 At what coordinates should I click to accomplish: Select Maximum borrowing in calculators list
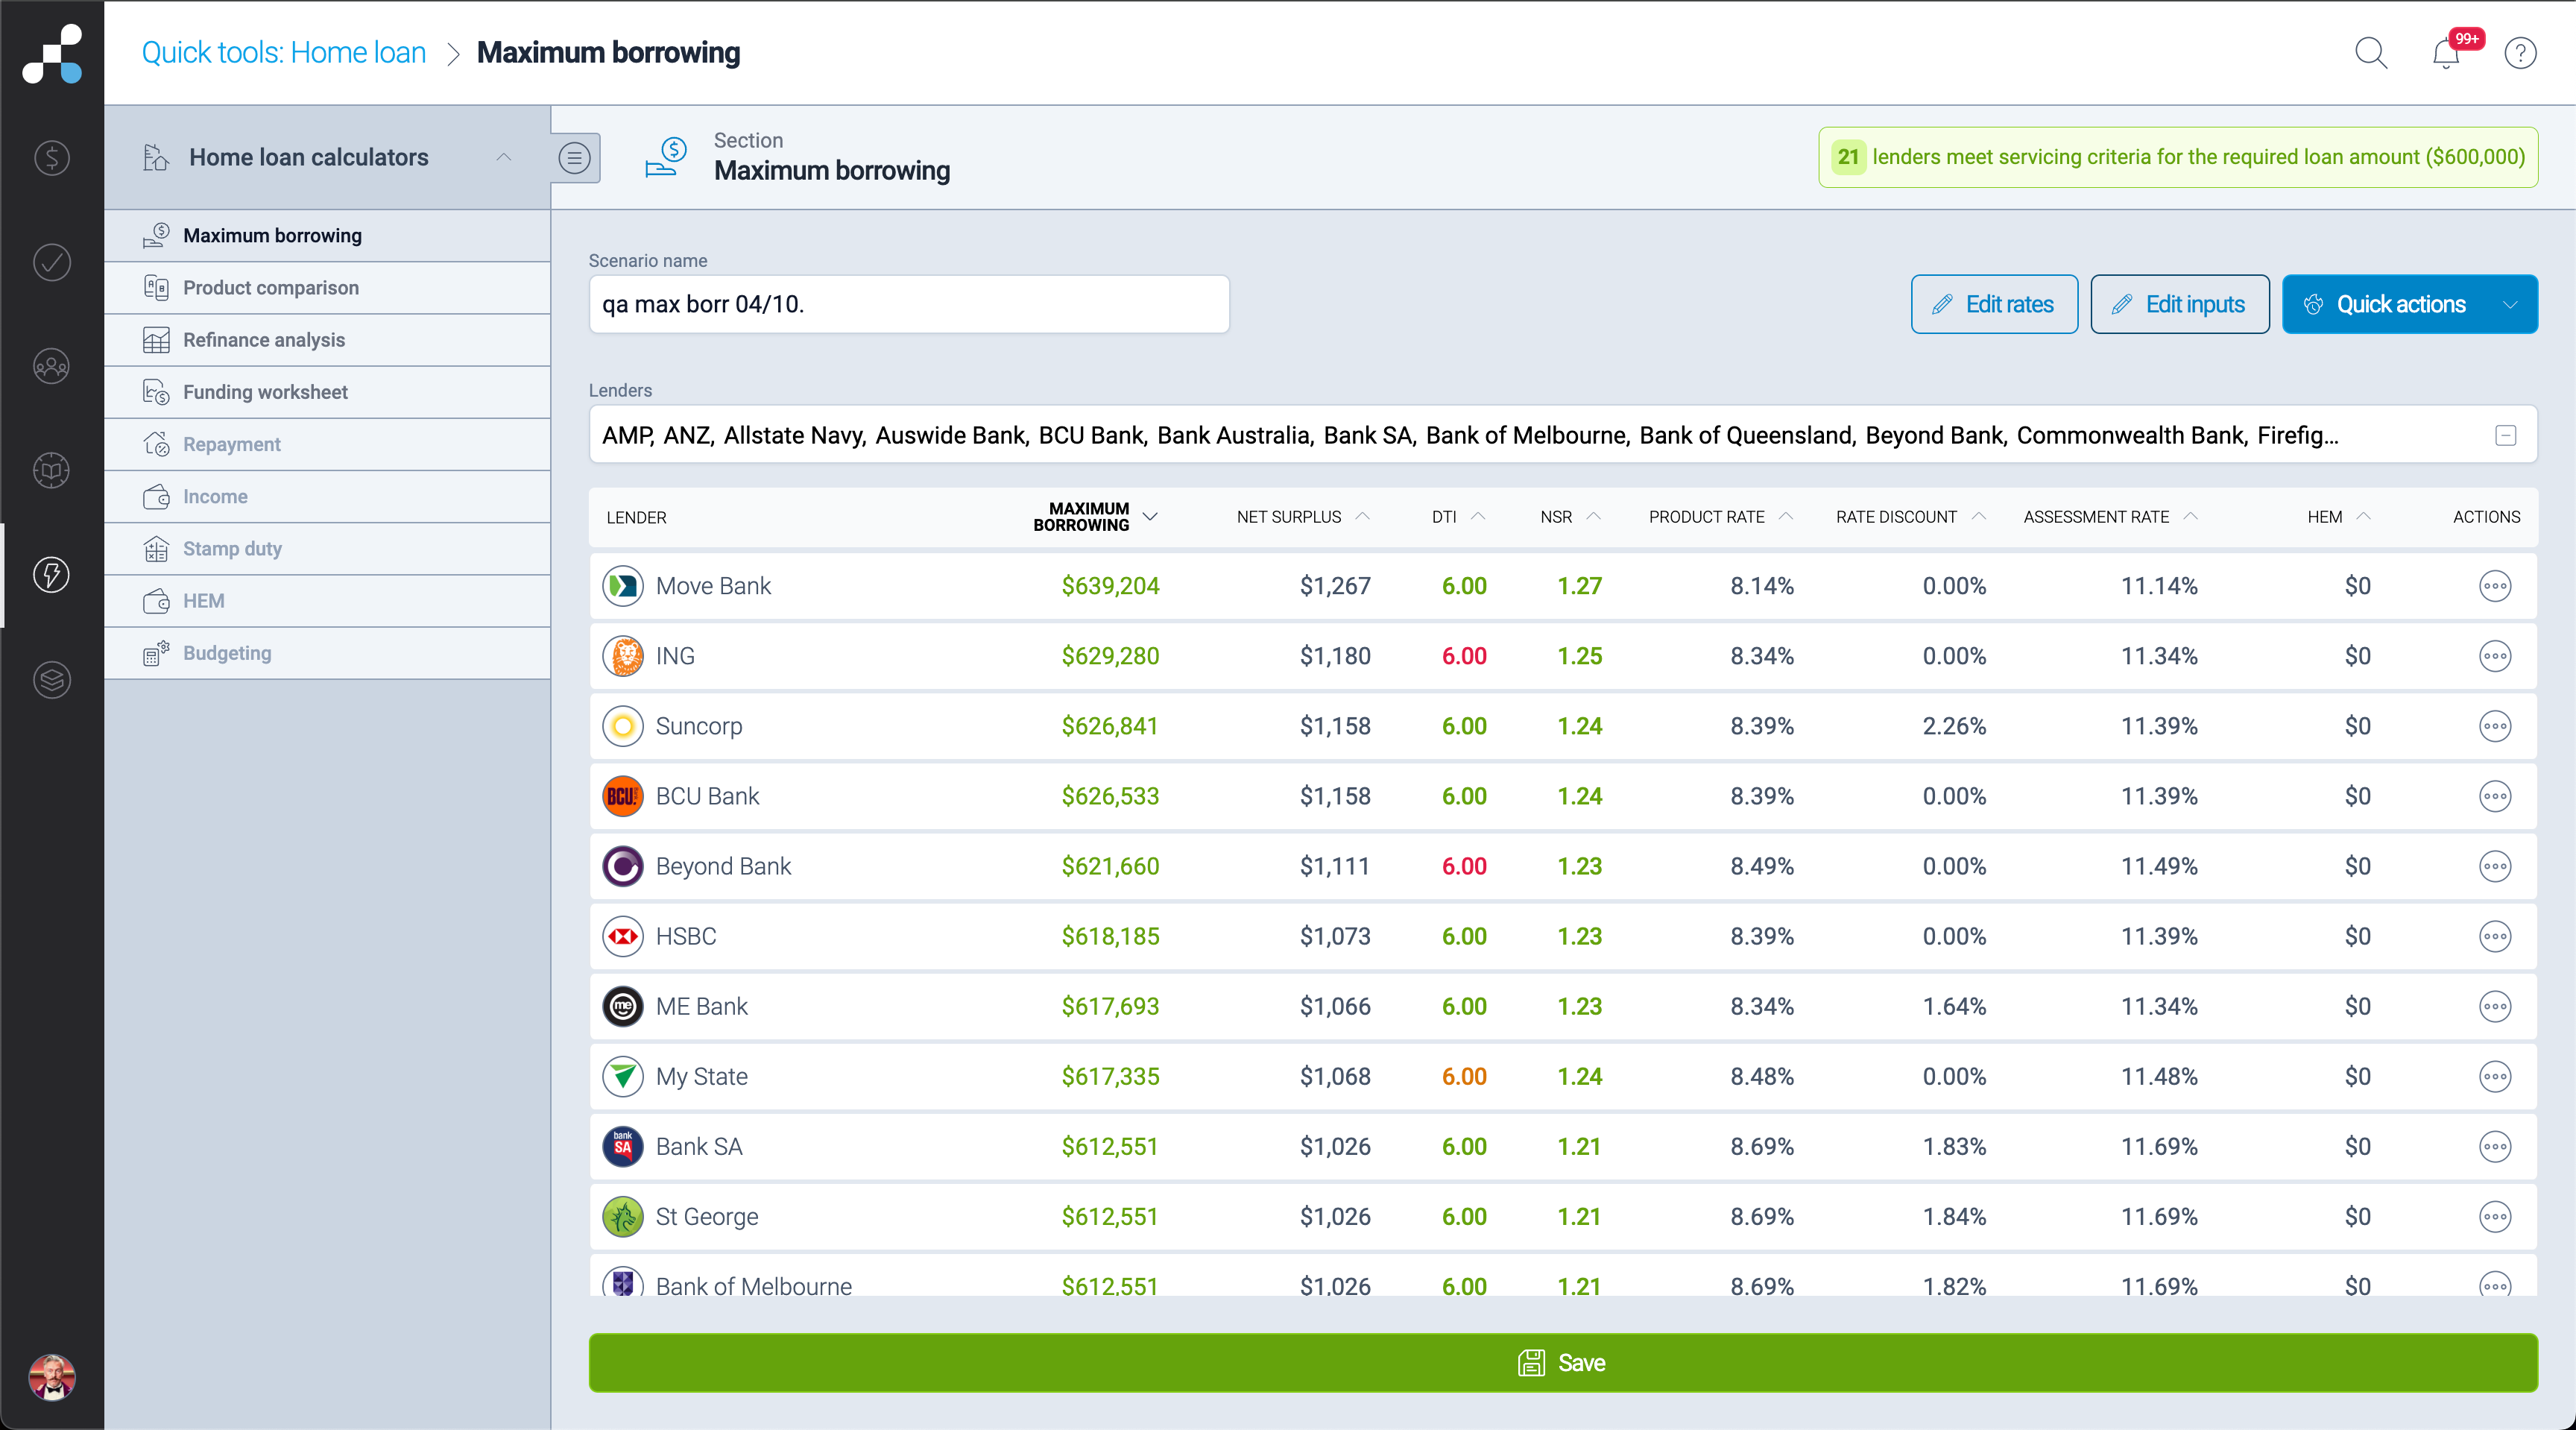(x=328, y=236)
